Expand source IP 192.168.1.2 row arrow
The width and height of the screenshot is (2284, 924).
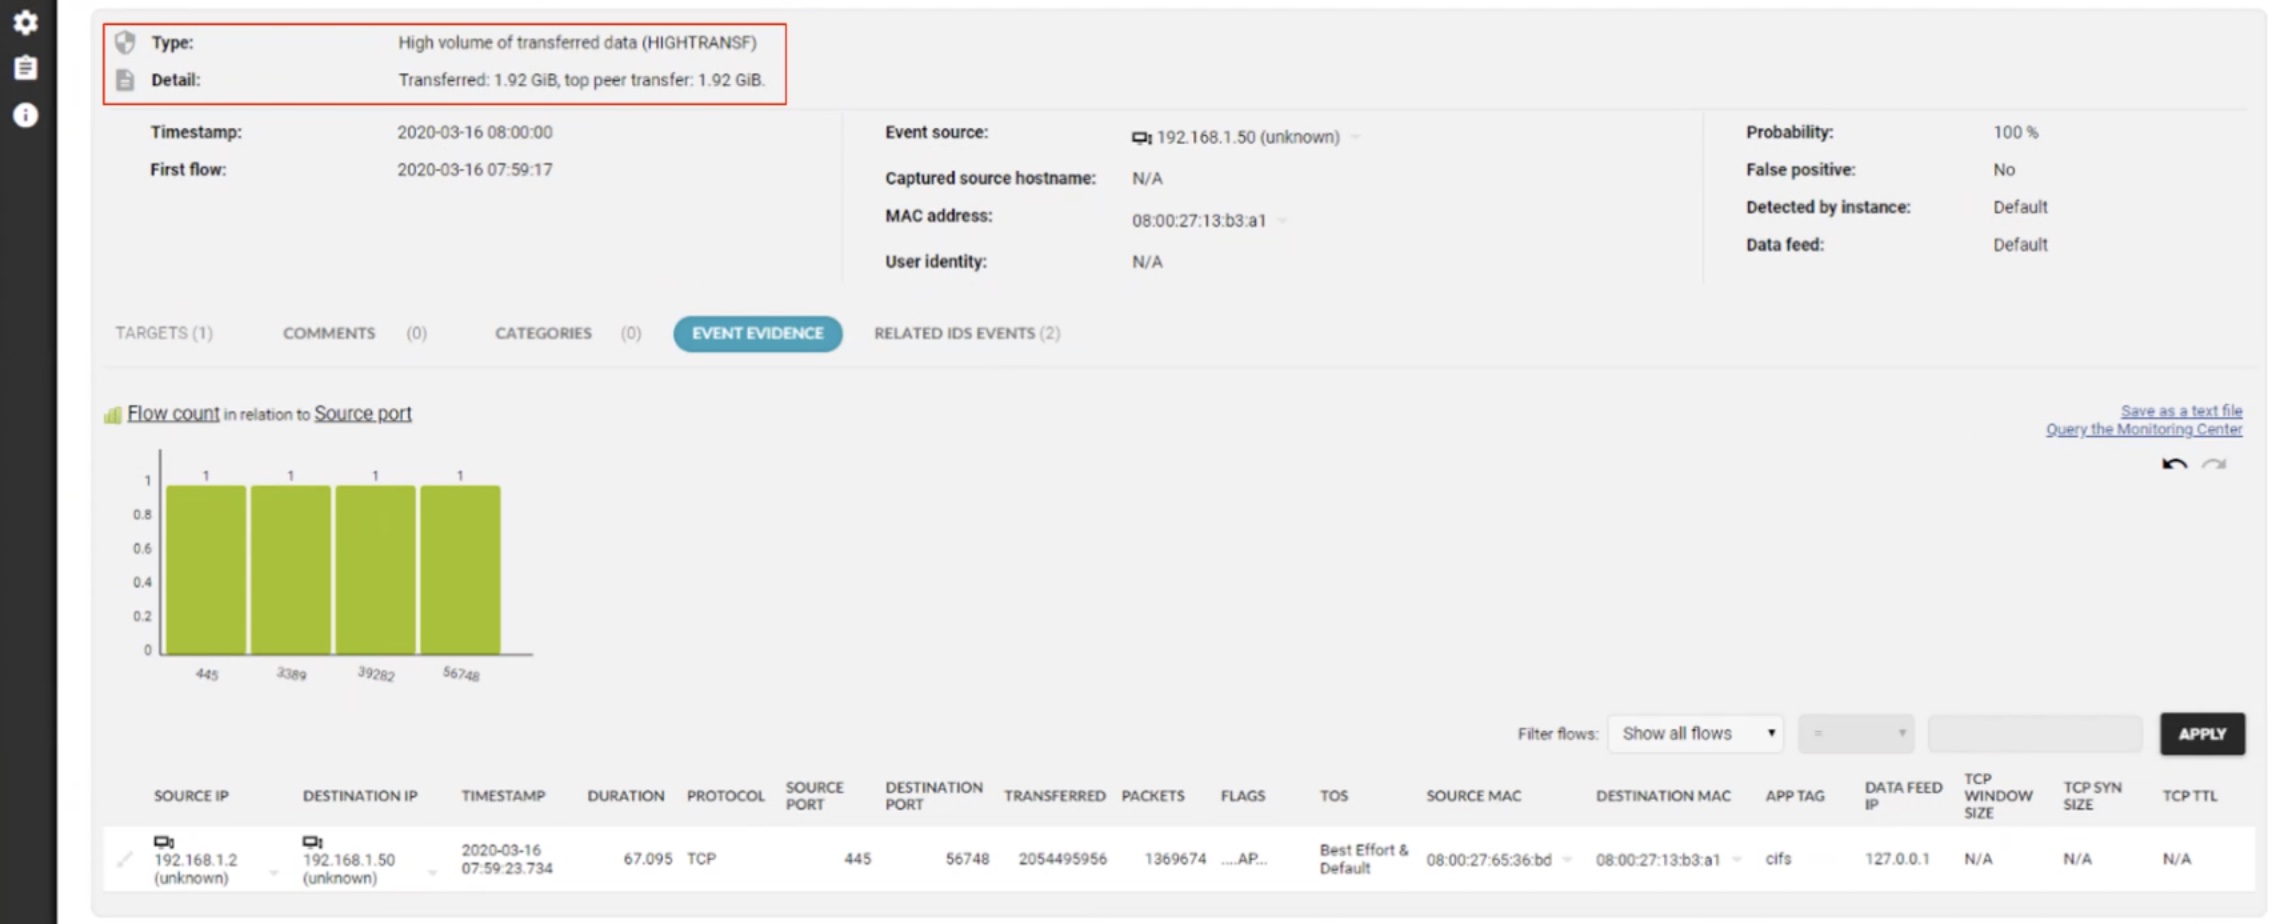tap(273, 873)
